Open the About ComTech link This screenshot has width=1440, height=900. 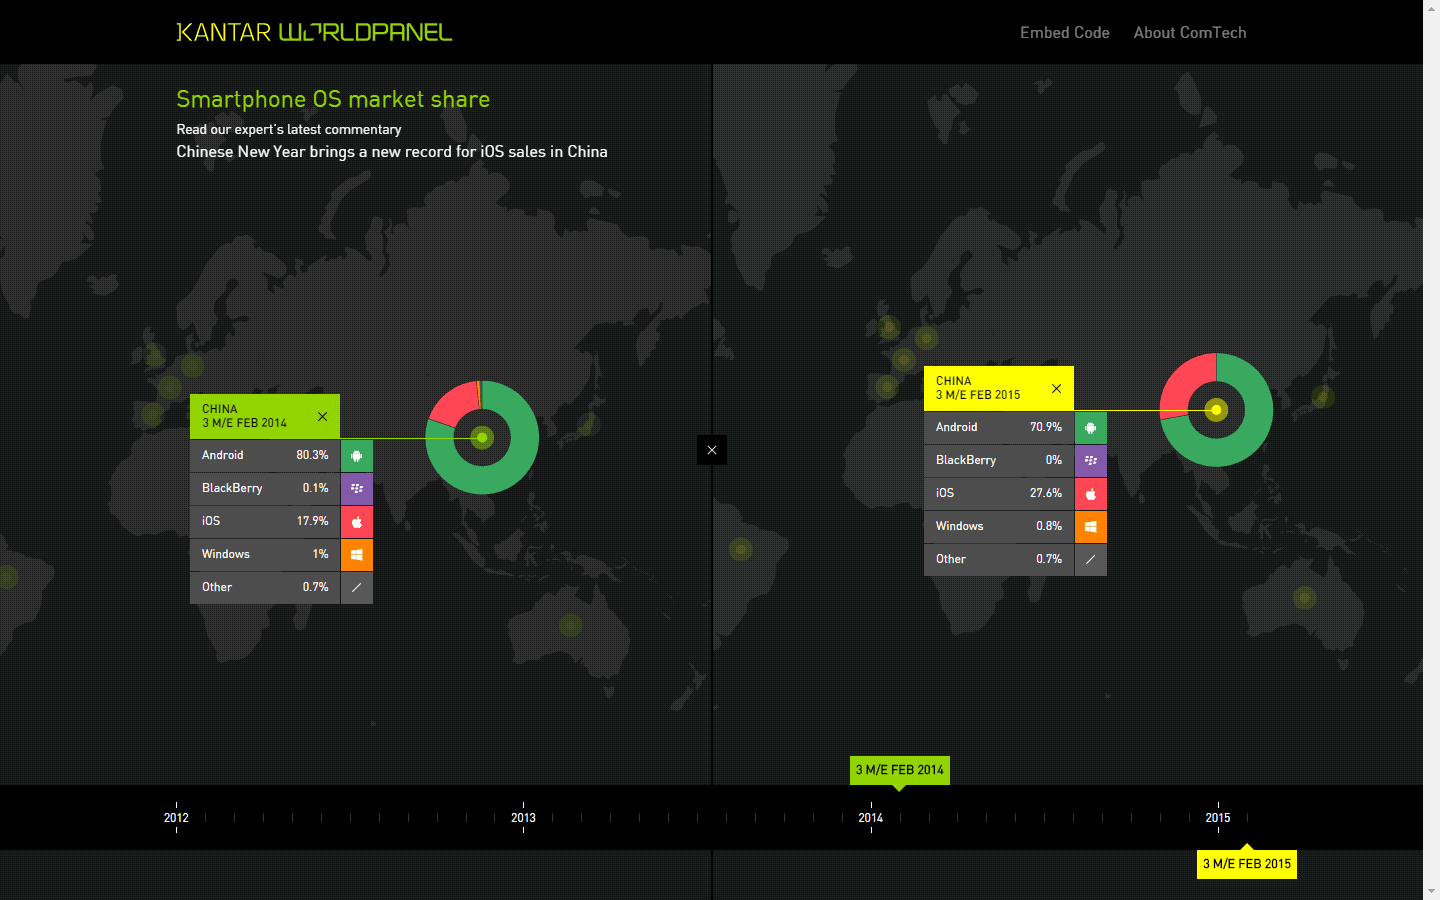pyautogui.click(x=1190, y=33)
